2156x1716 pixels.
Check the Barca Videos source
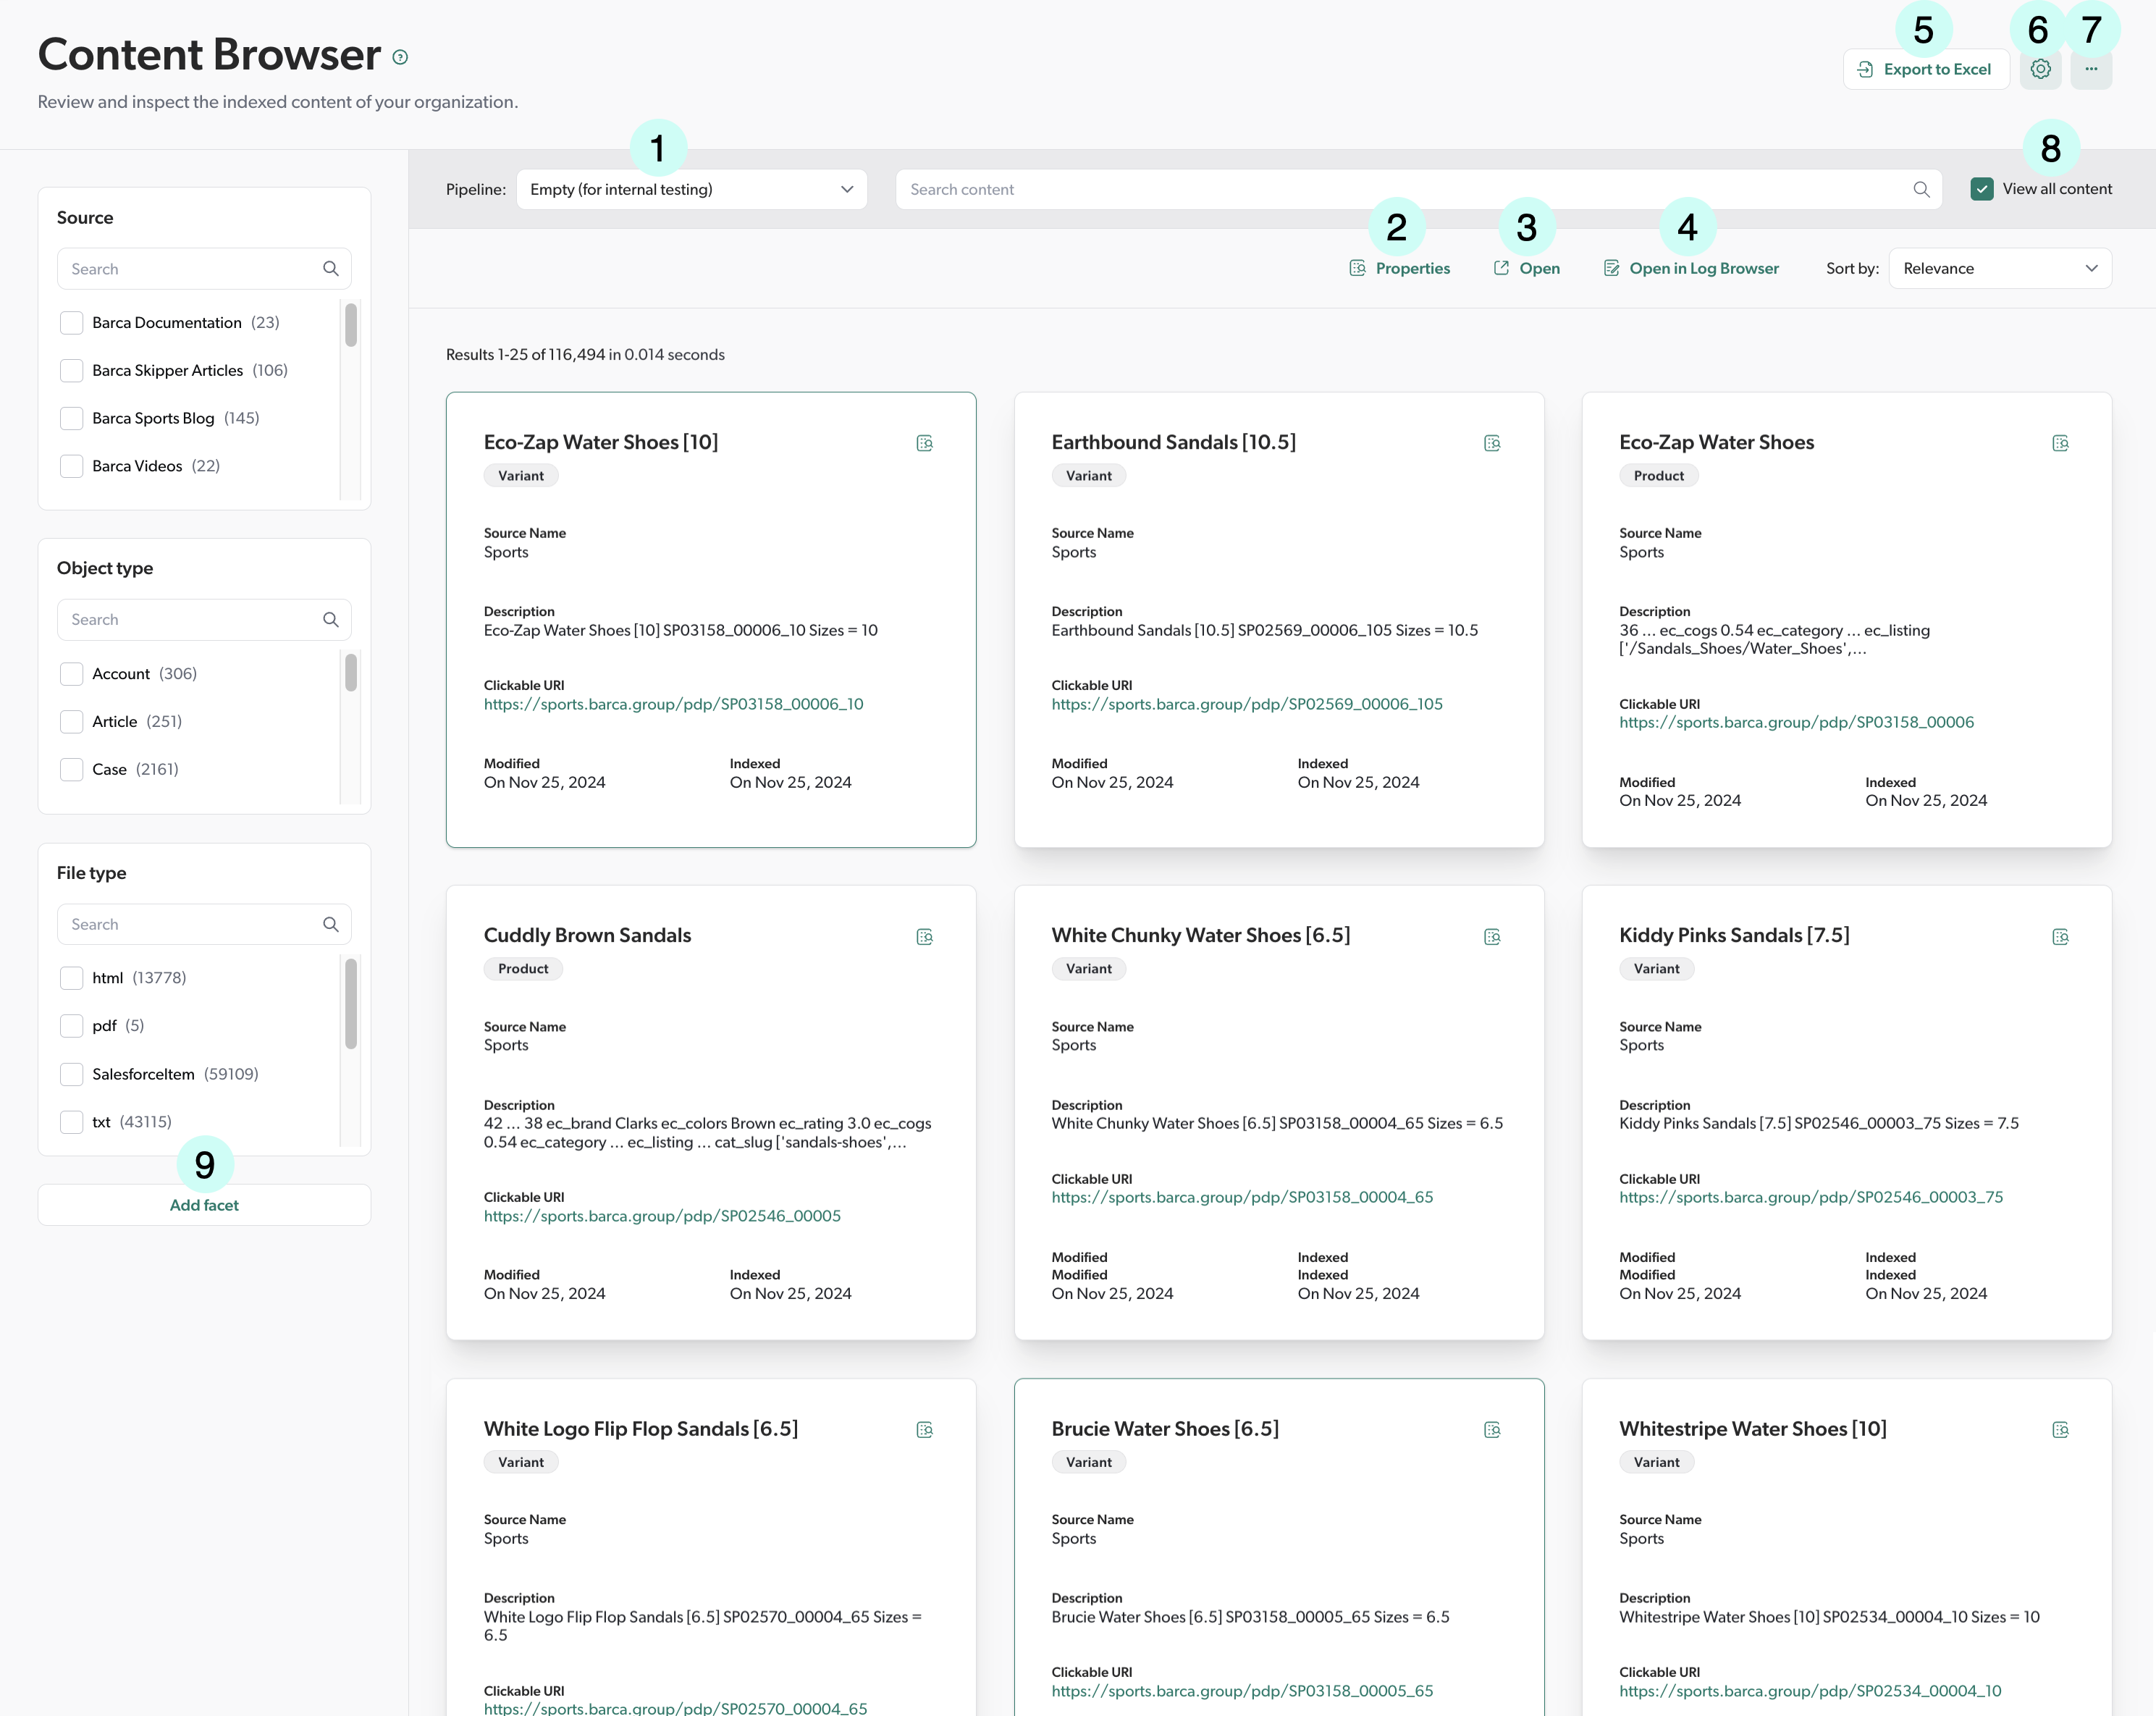(71, 466)
